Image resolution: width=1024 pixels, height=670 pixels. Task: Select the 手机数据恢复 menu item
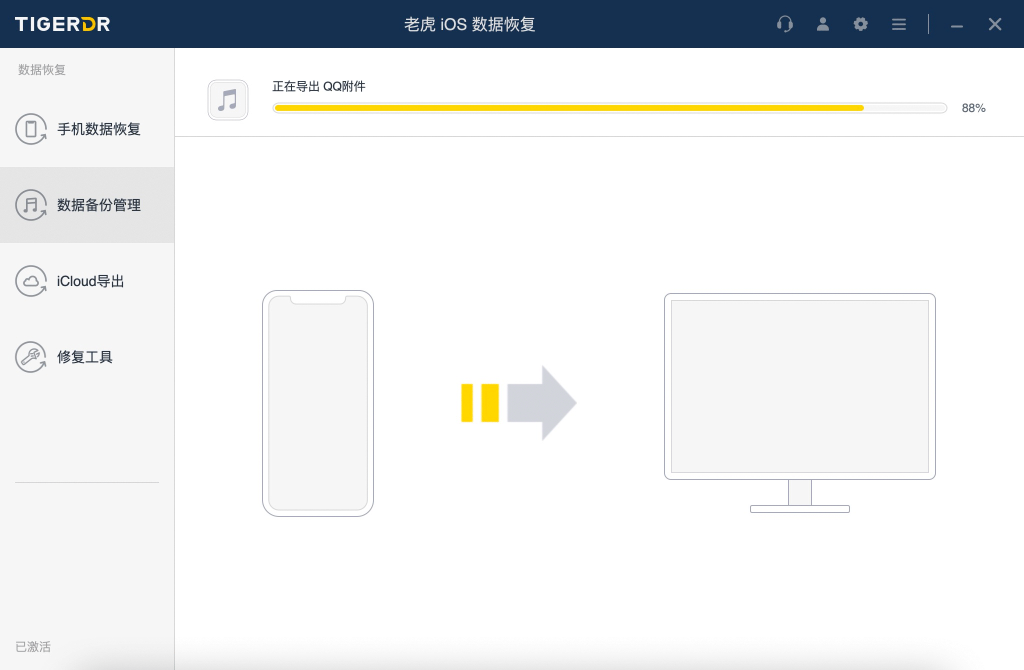pos(99,129)
